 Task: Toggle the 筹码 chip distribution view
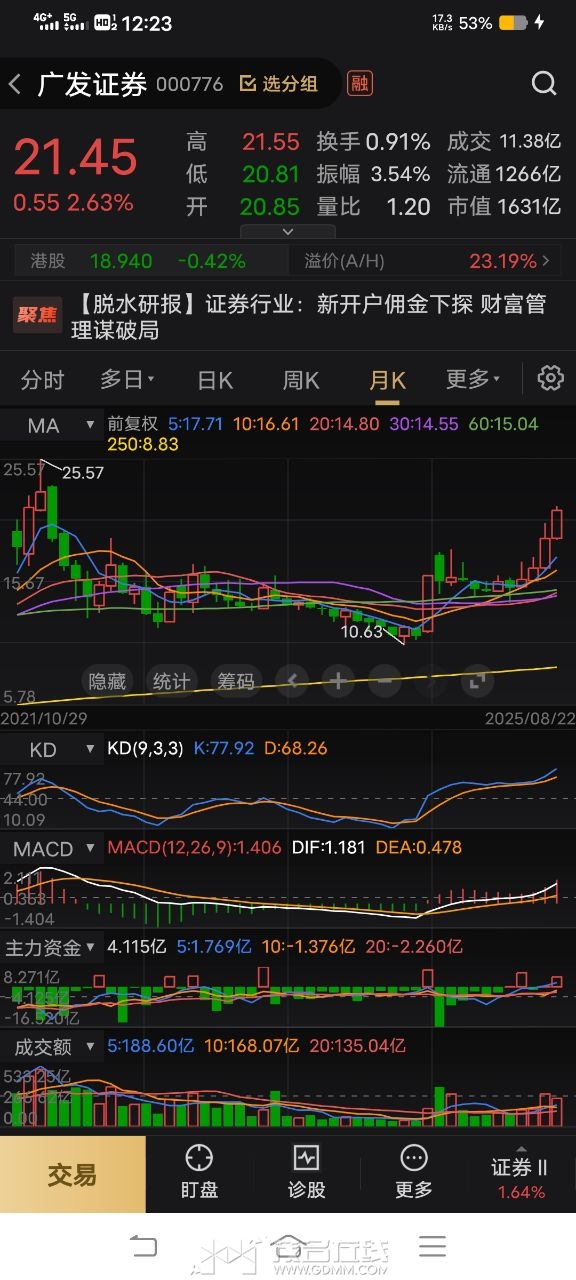236,682
